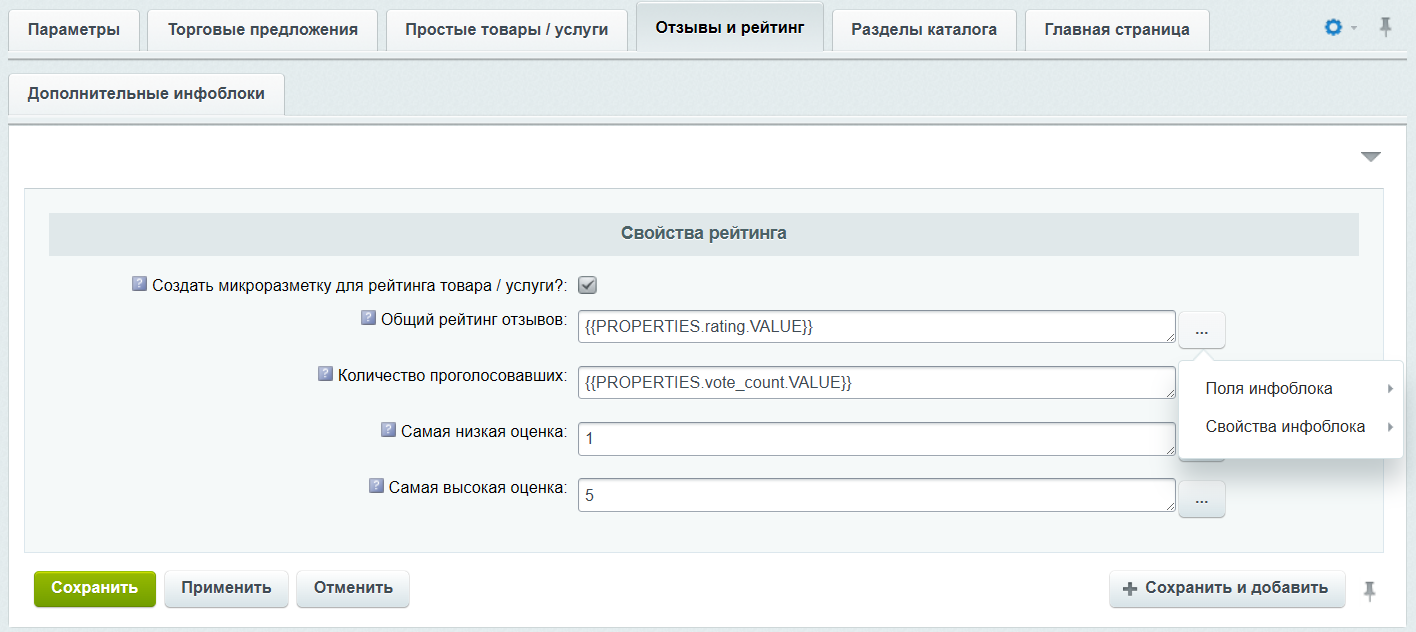
Task: Open the Простые товары / услуги tab
Action: point(507,30)
